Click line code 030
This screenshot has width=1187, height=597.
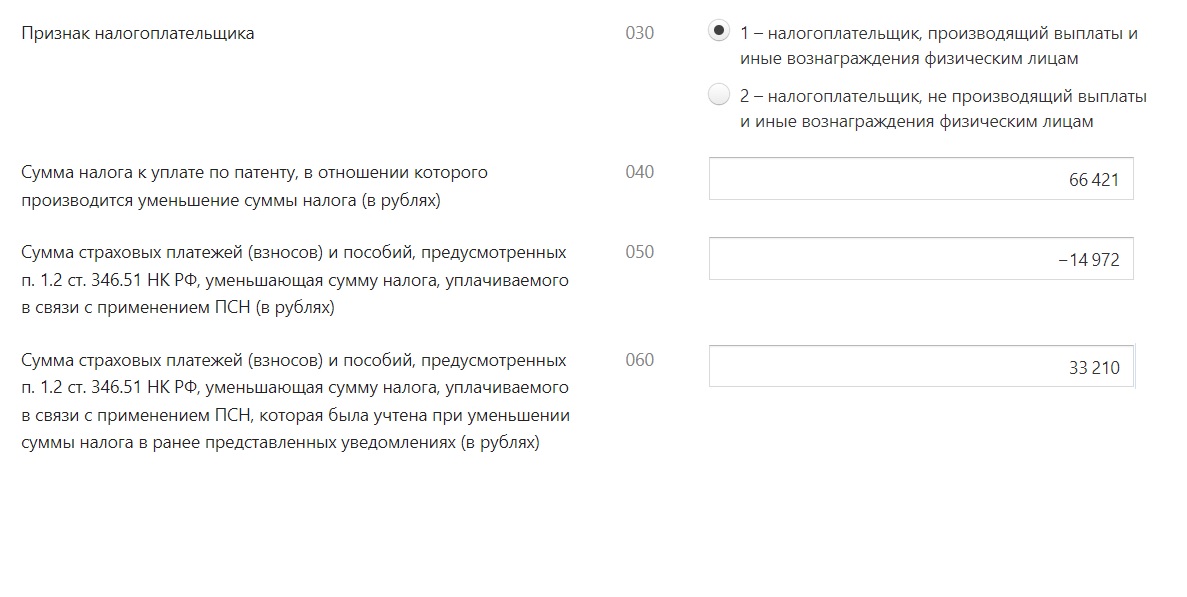640,33
